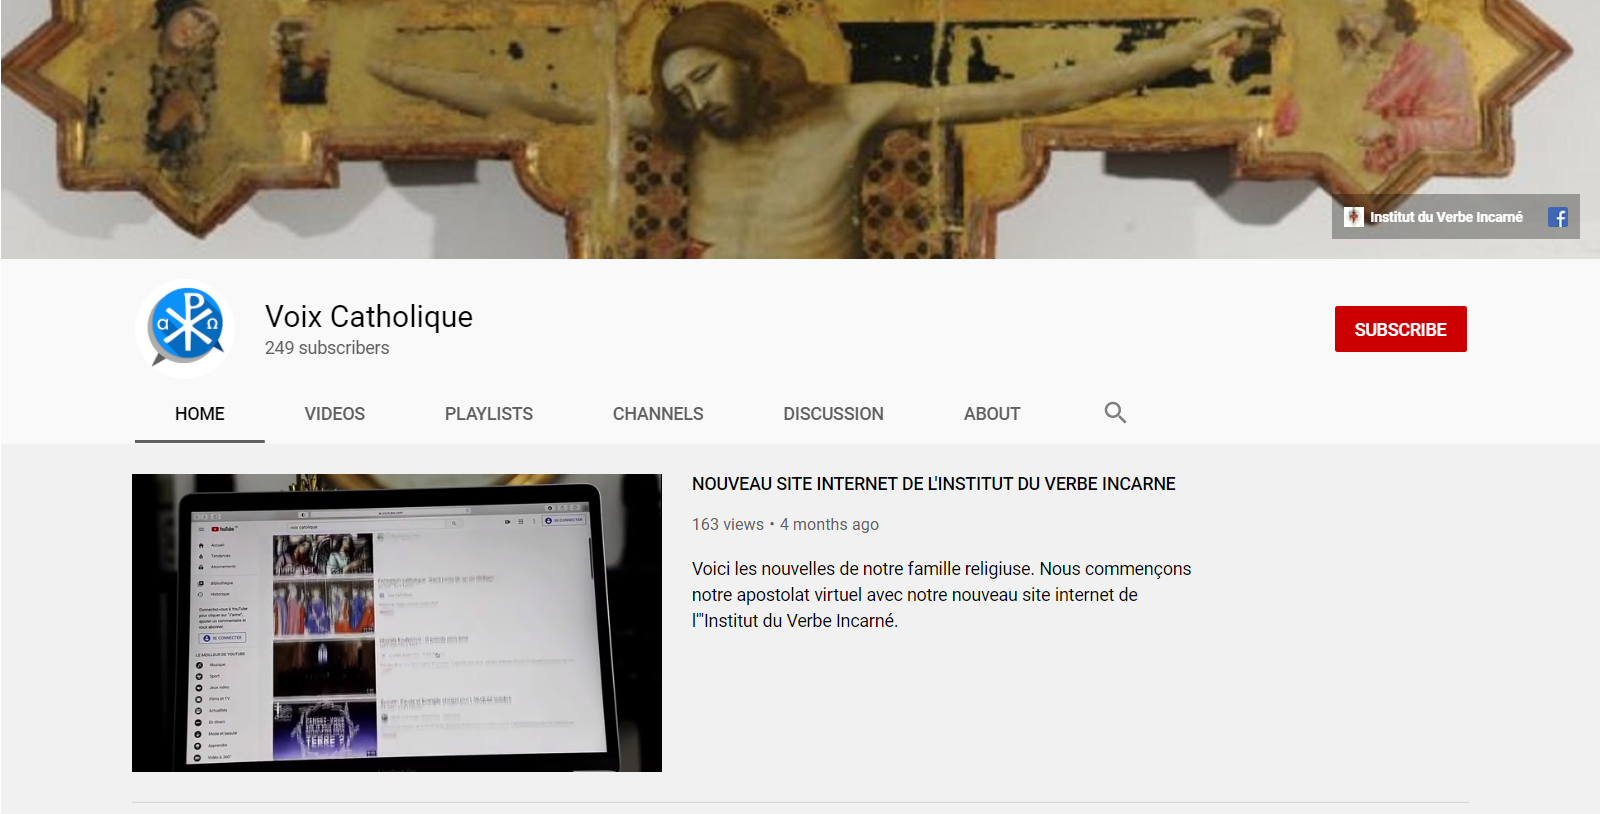Image resolution: width=1600 pixels, height=814 pixels.
Task: Click the channel search magnifier icon
Action: pos(1115,413)
